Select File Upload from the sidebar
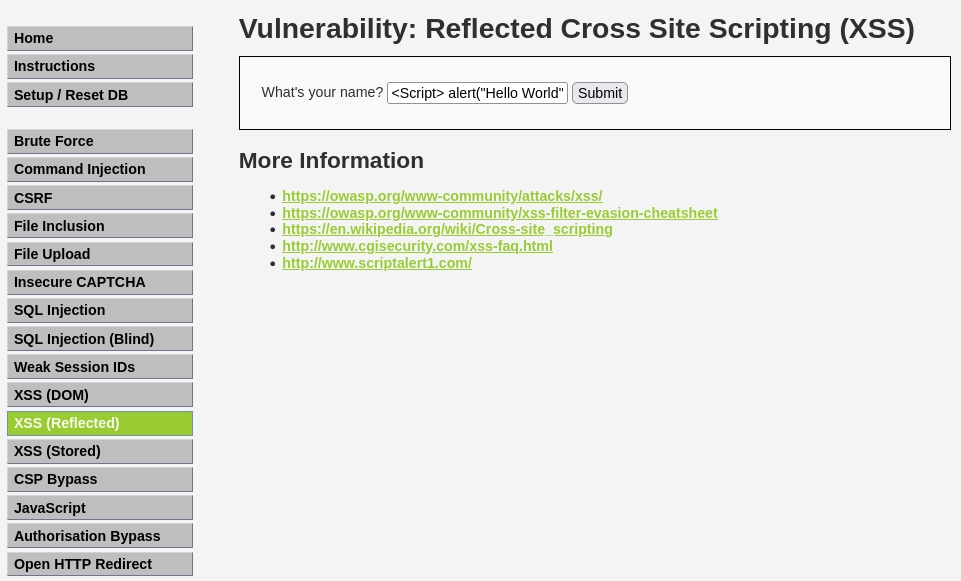Image resolution: width=961 pixels, height=581 pixels. click(99, 254)
